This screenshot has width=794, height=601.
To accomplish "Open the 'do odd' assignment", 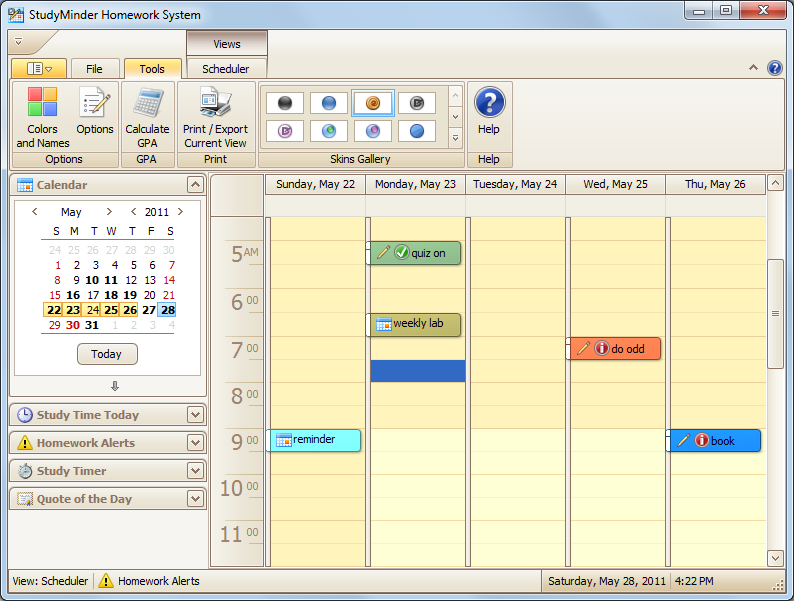I will [x=615, y=349].
